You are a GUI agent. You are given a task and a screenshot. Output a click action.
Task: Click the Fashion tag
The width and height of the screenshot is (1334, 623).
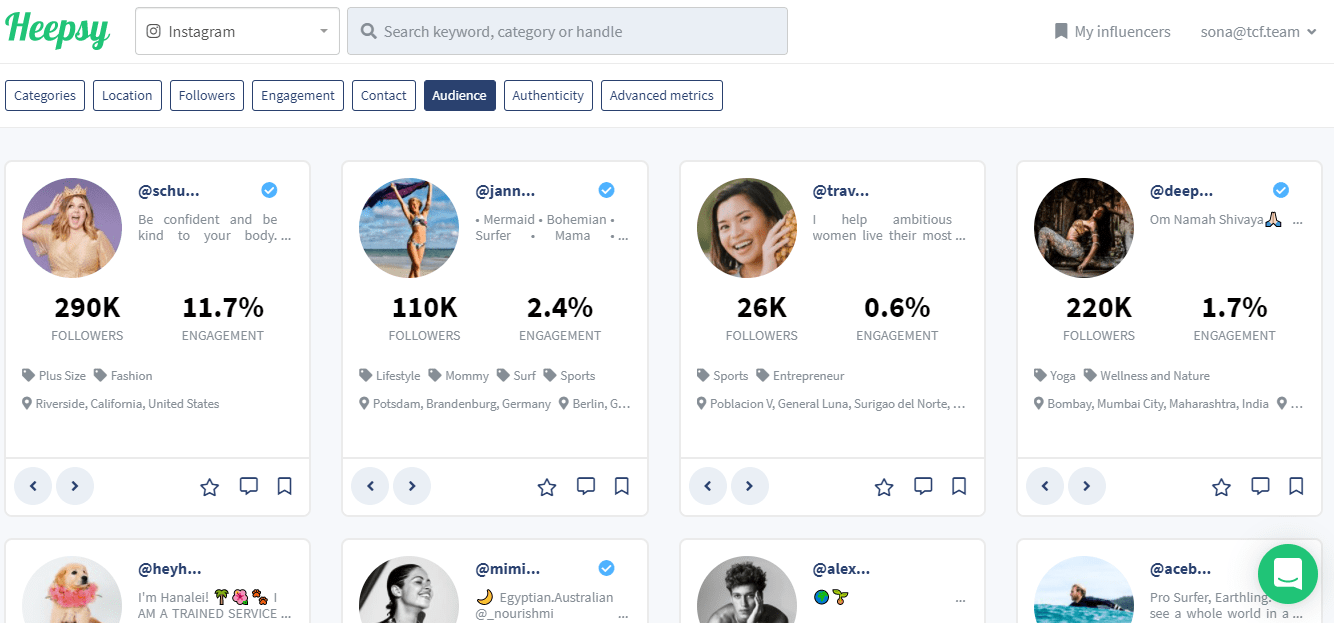123,376
